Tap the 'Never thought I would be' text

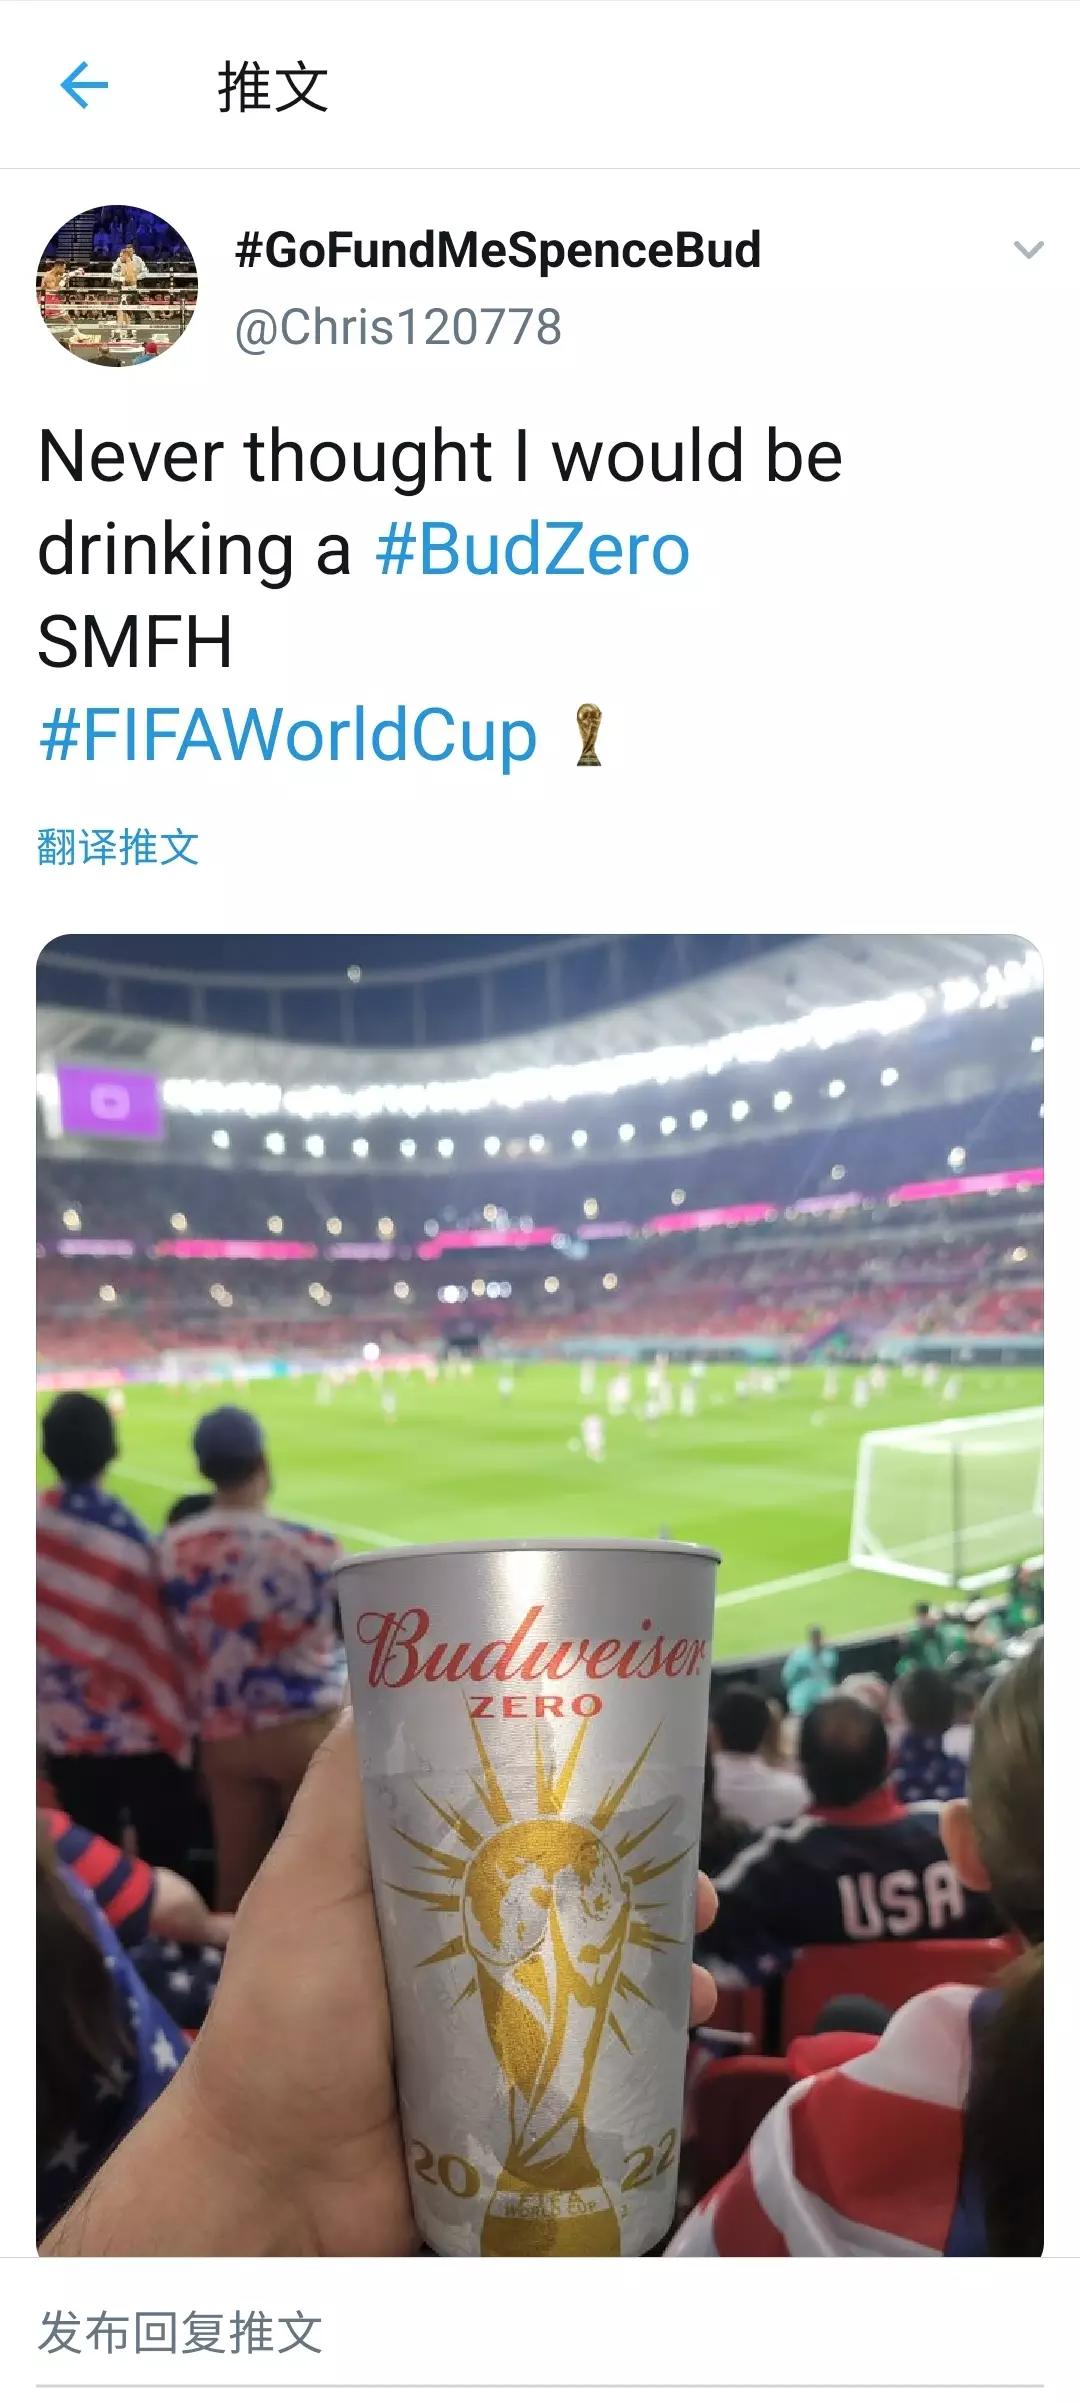pyautogui.click(x=440, y=456)
